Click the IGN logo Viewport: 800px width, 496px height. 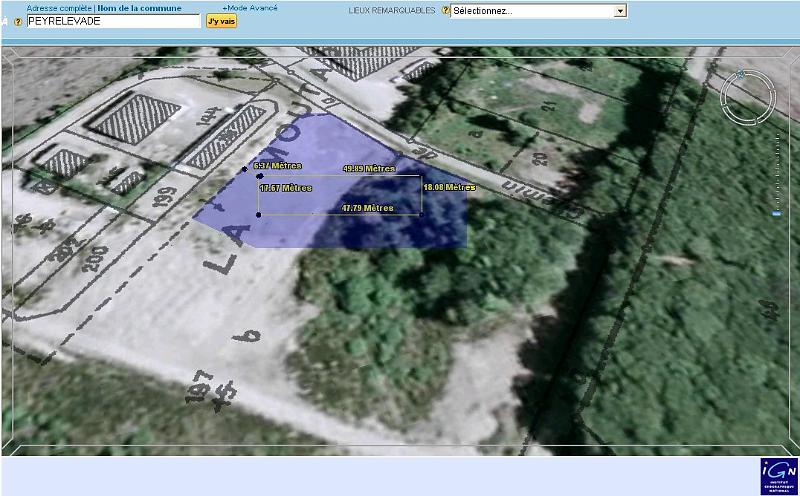(x=779, y=476)
